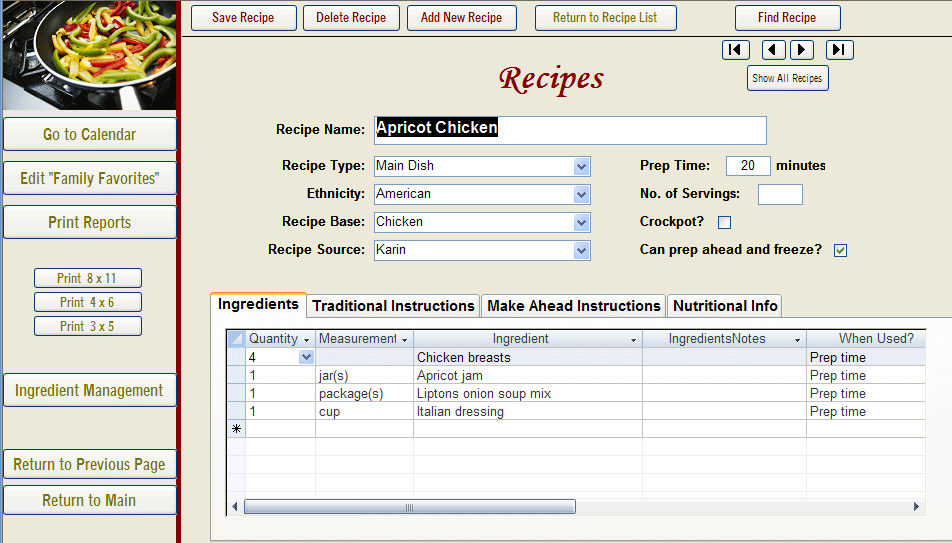Screen dimensions: 952x543
Task: Select row selector for Apricot jam row
Action: pyautogui.click(x=236, y=375)
